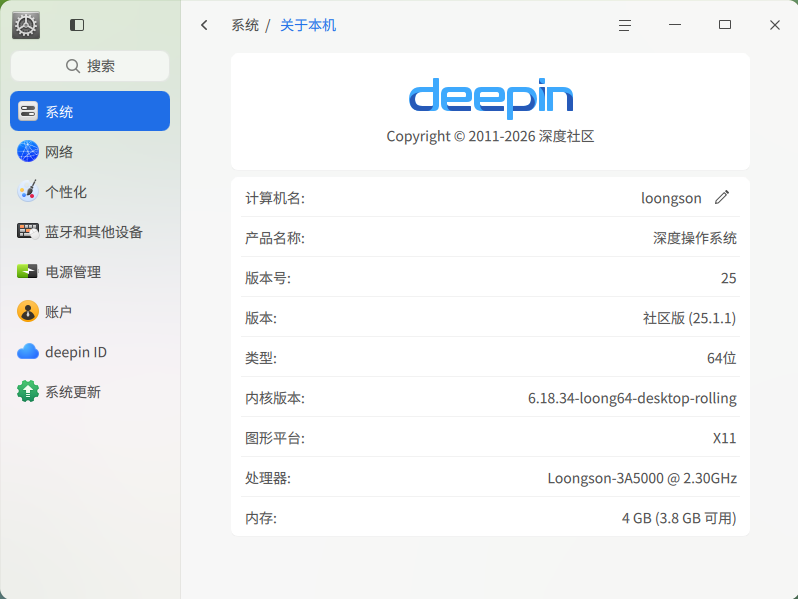Click type value 64位
Screen dimensions: 798x599
[722, 358]
